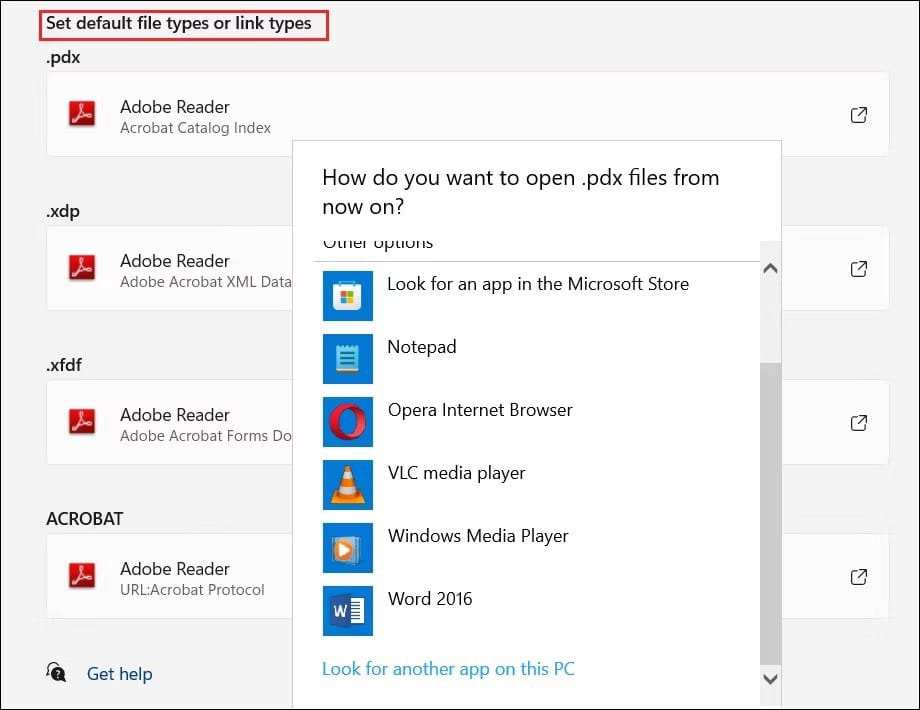Click the Get help question mark icon
The width and height of the screenshot is (920, 710).
tap(56, 674)
